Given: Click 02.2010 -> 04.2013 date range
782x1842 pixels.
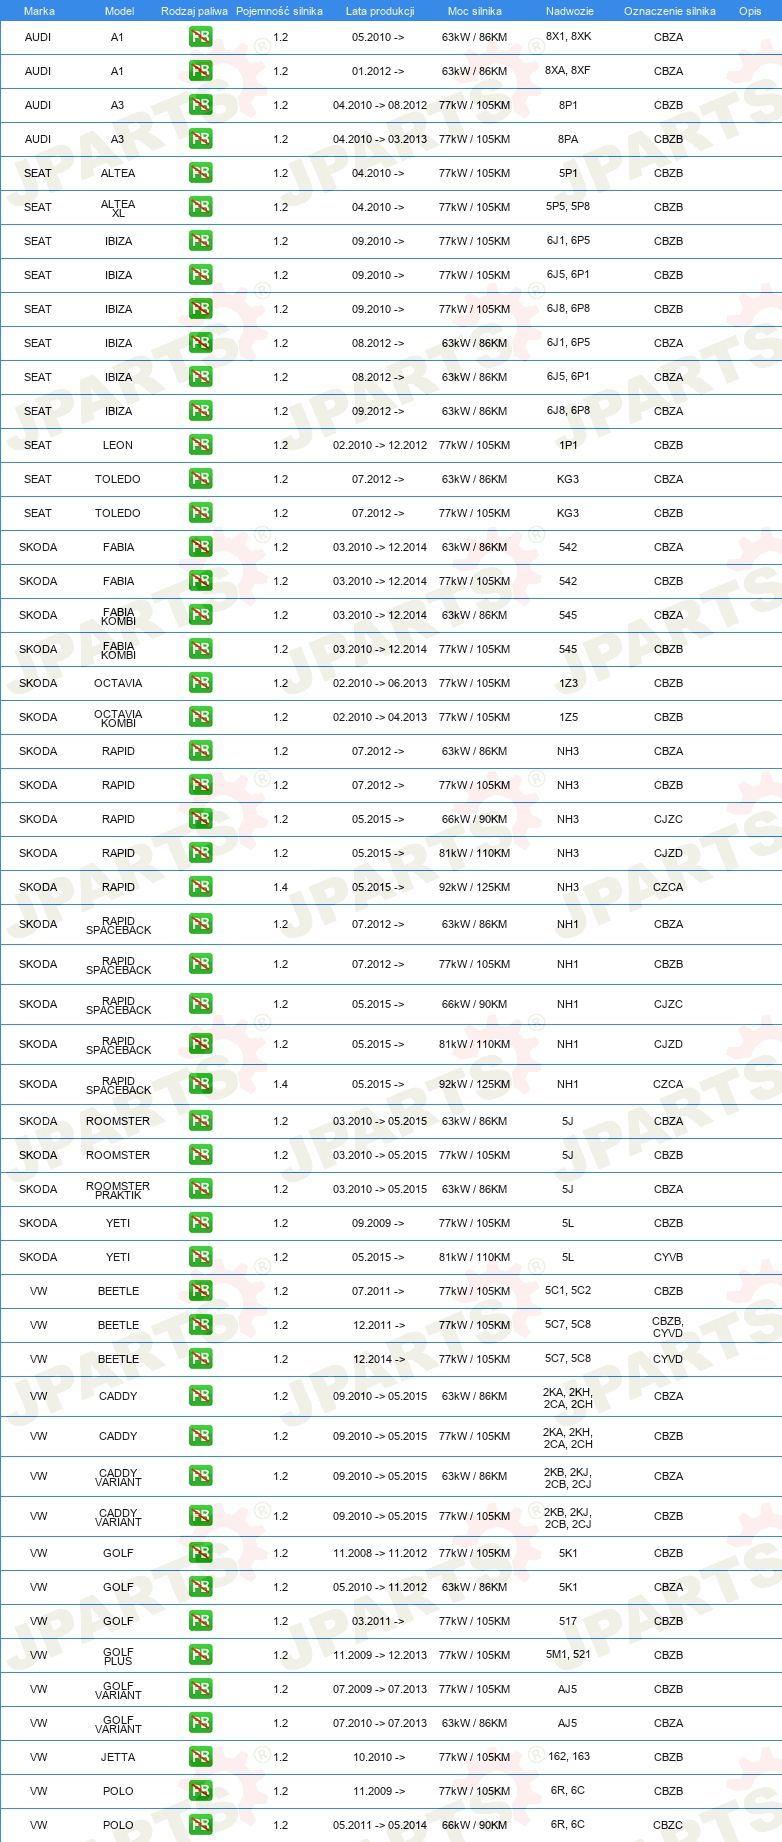Looking at the screenshot, I should click(380, 717).
